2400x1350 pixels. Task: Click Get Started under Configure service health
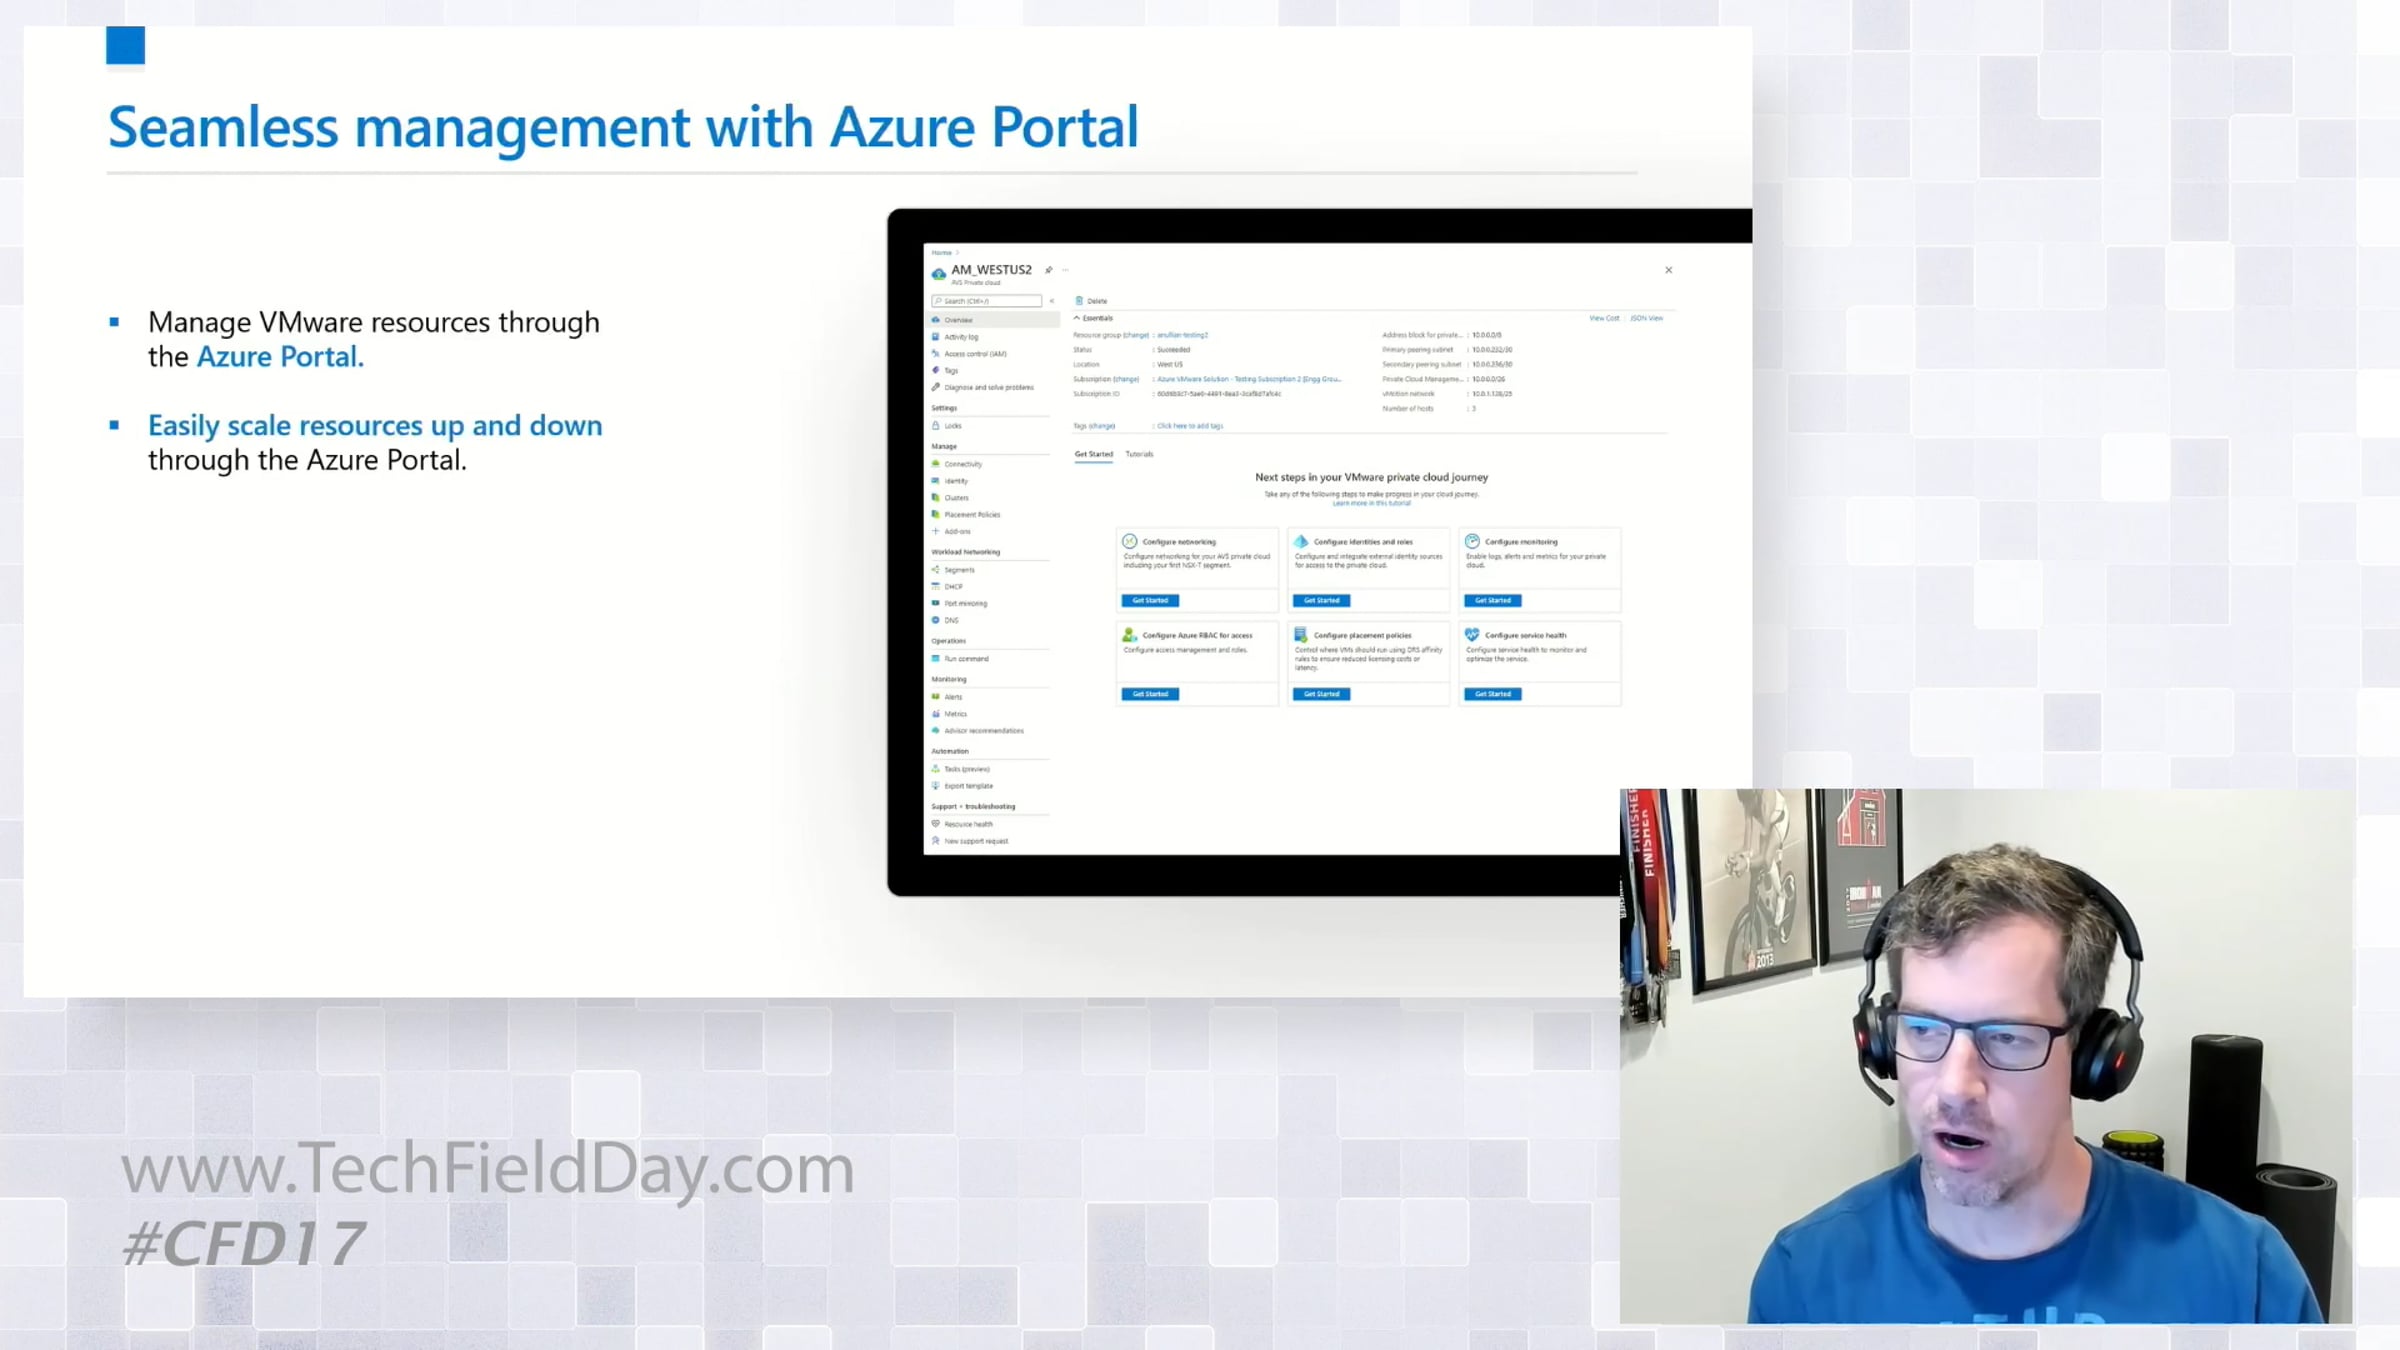pyautogui.click(x=1492, y=694)
